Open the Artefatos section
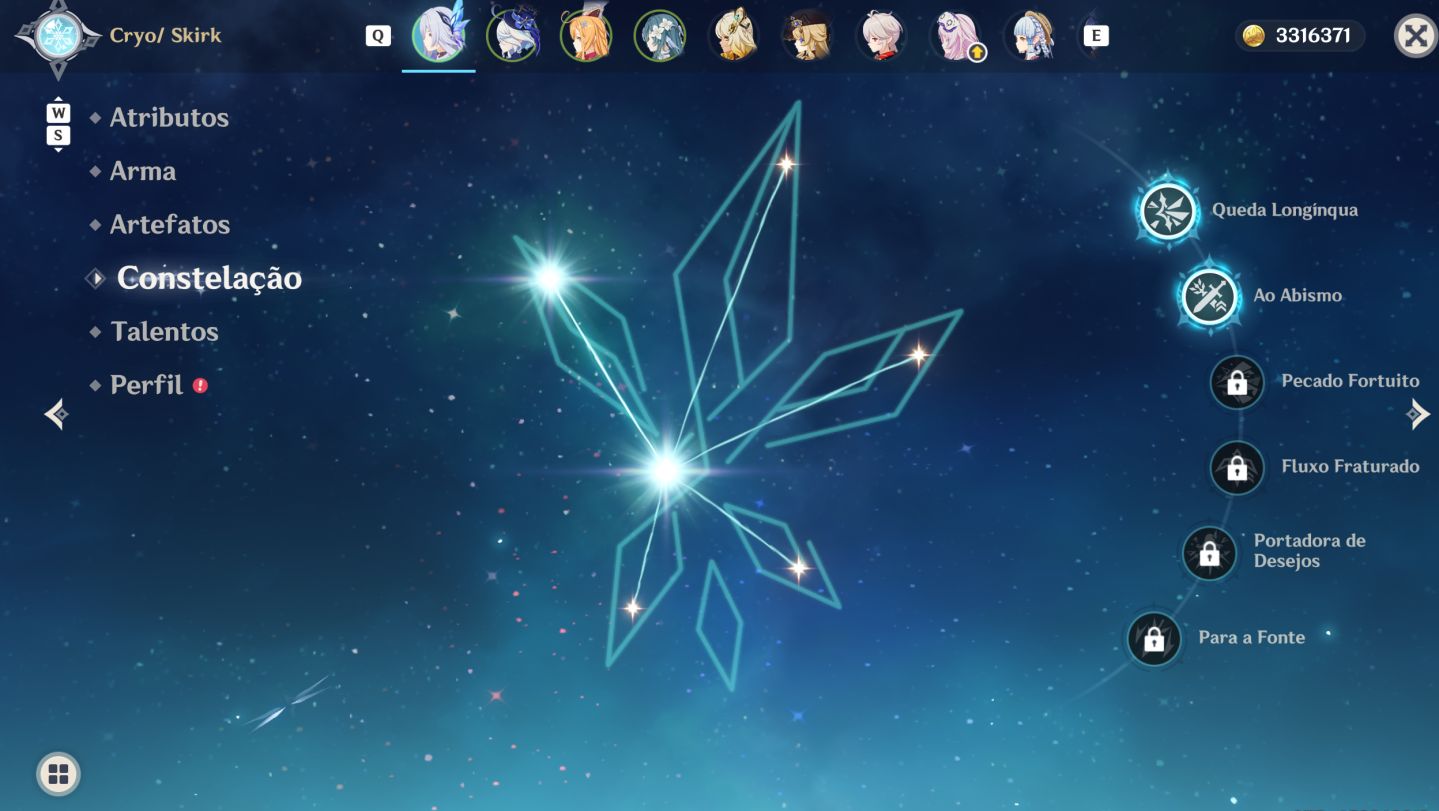The height and width of the screenshot is (811, 1439). 170,225
